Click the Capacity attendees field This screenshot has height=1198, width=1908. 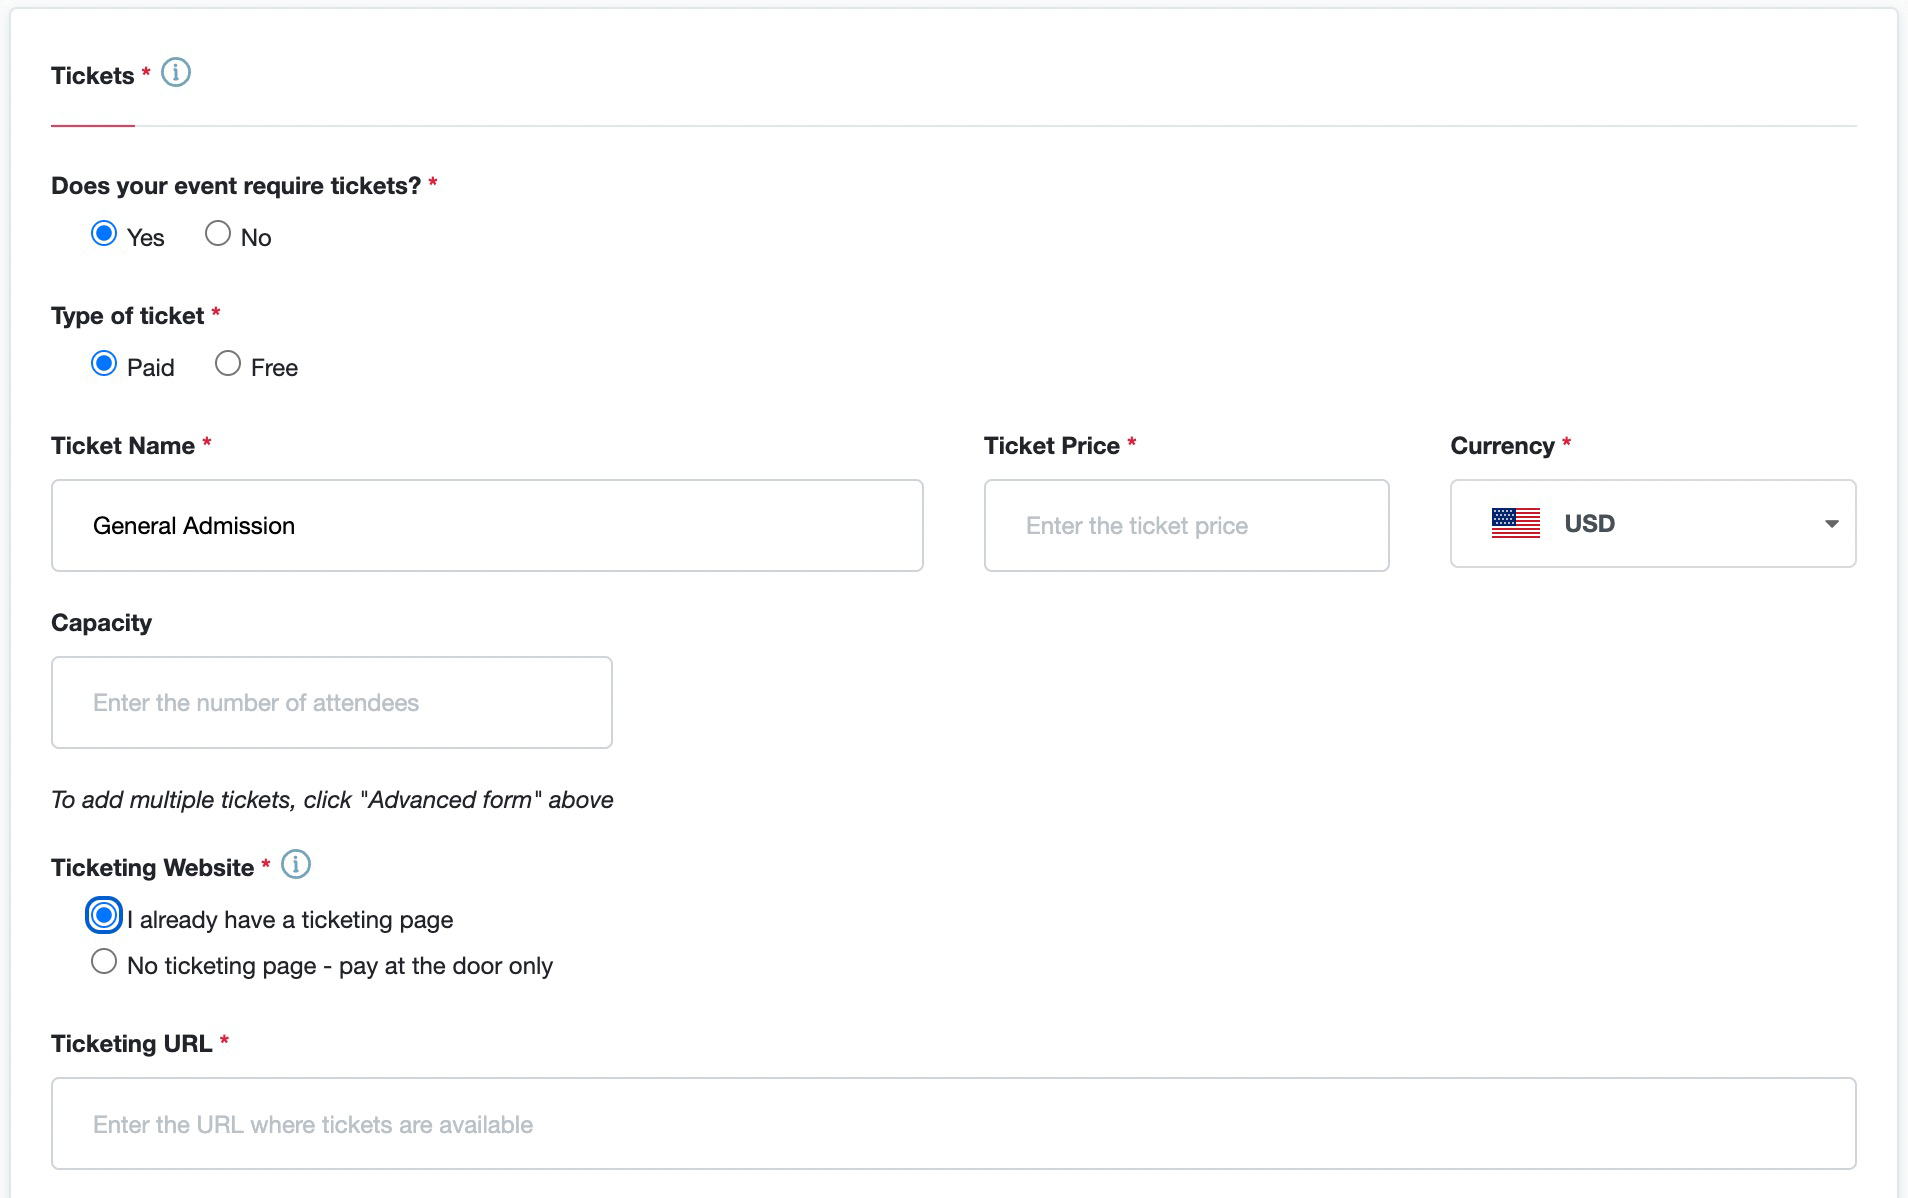click(x=332, y=702)
